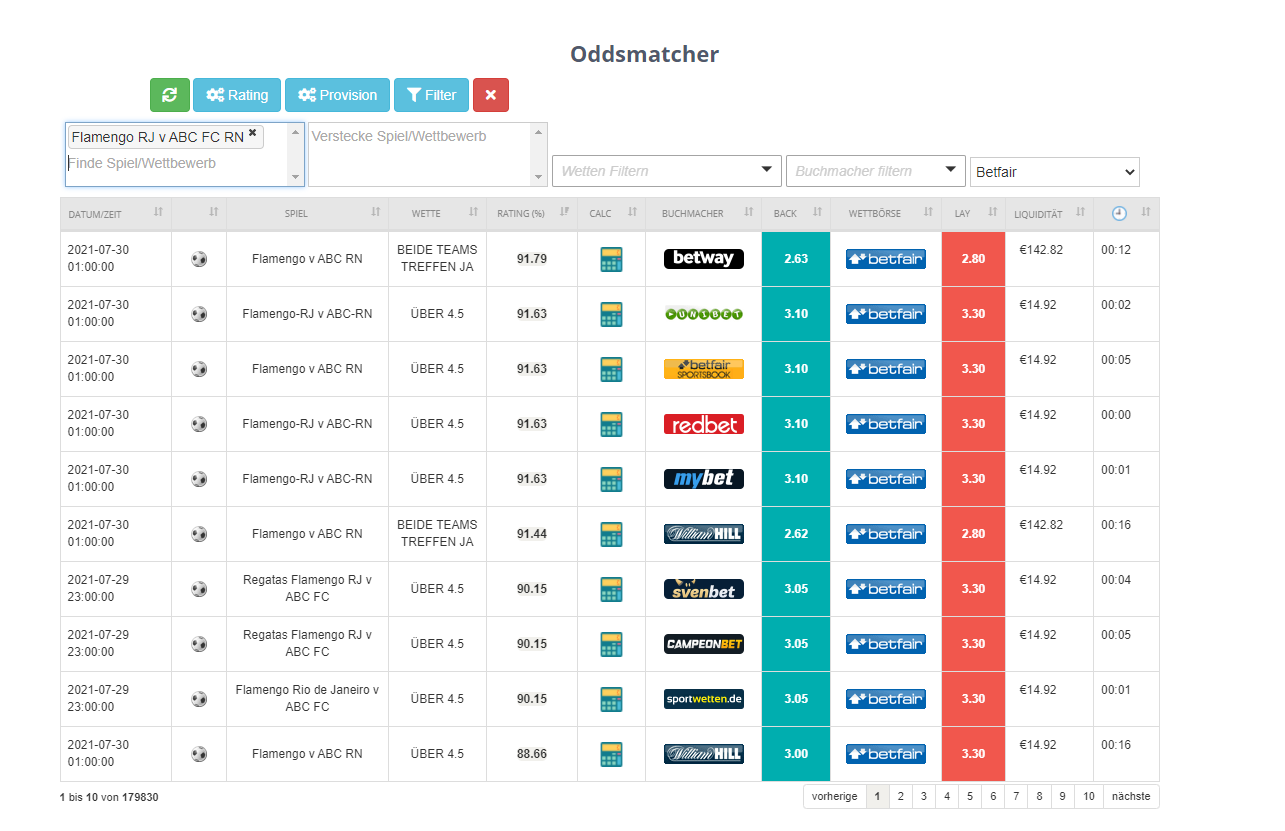Click the Betfair exchange logo in Betway row

tap(886, 259)
